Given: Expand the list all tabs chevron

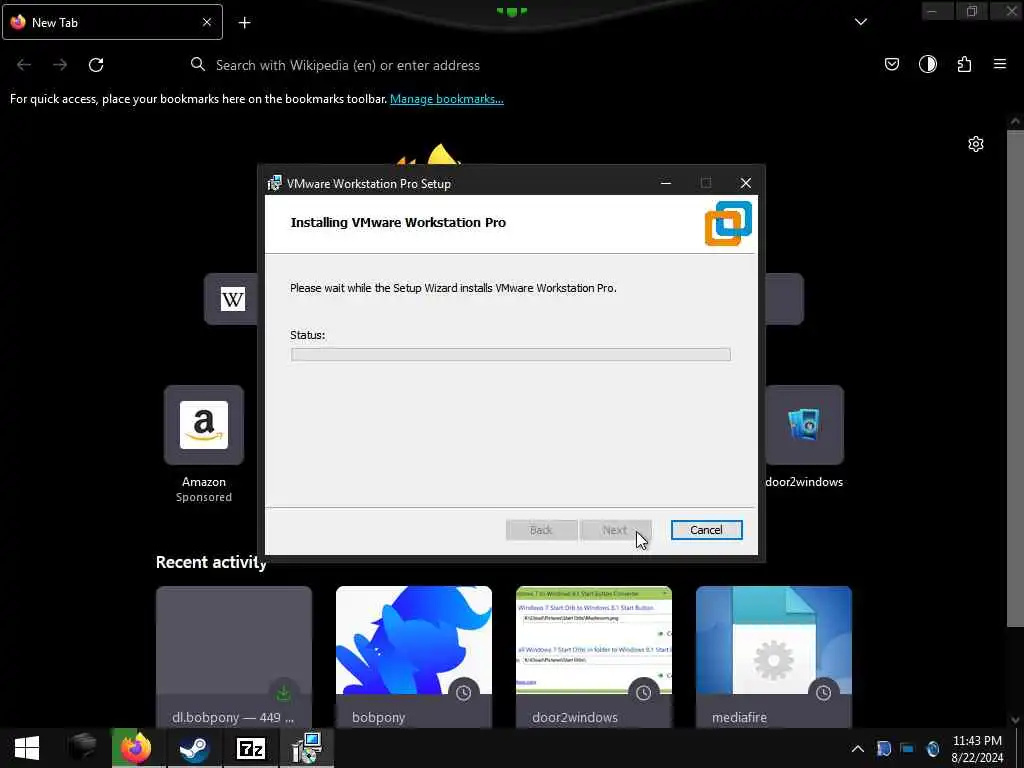Looking at the screenshot, I should tap(861, 22).
